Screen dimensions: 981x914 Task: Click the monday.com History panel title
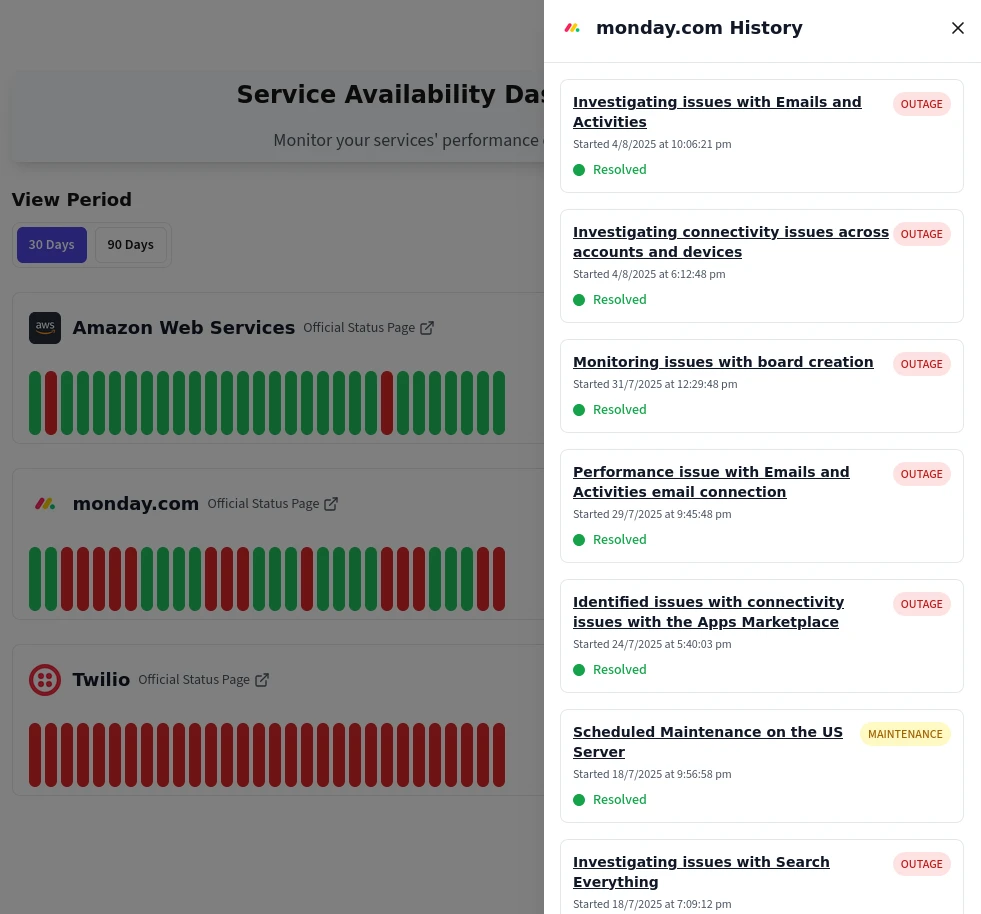tap(699, 28)
